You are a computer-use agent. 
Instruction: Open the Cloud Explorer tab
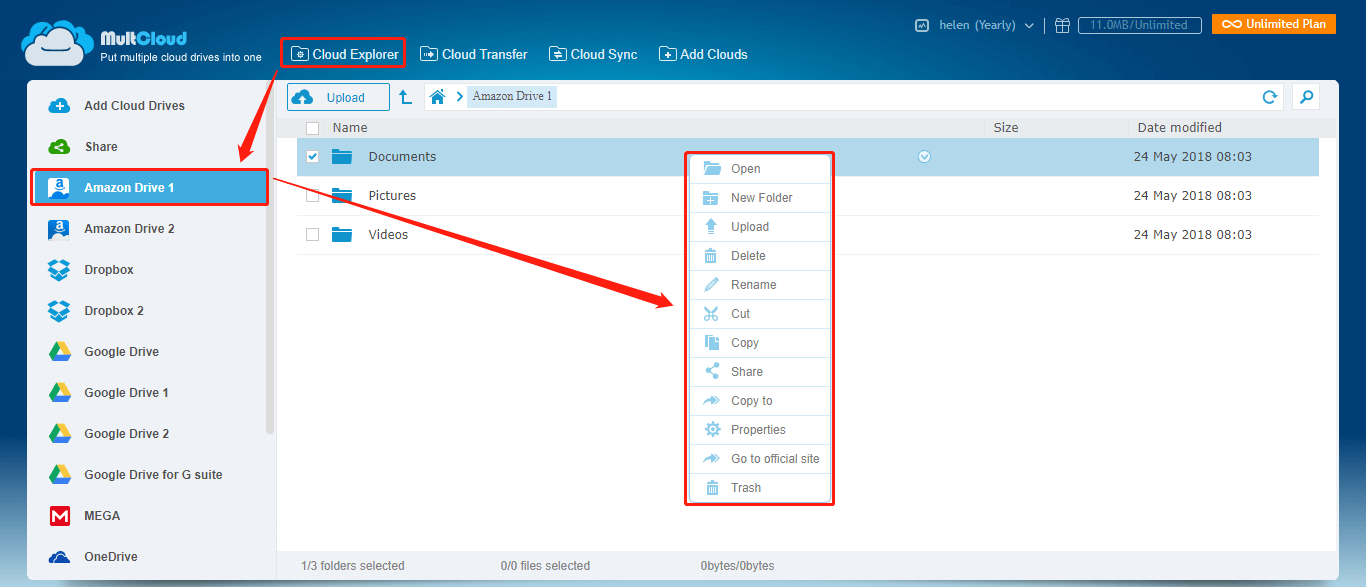[x=344, y=54]
